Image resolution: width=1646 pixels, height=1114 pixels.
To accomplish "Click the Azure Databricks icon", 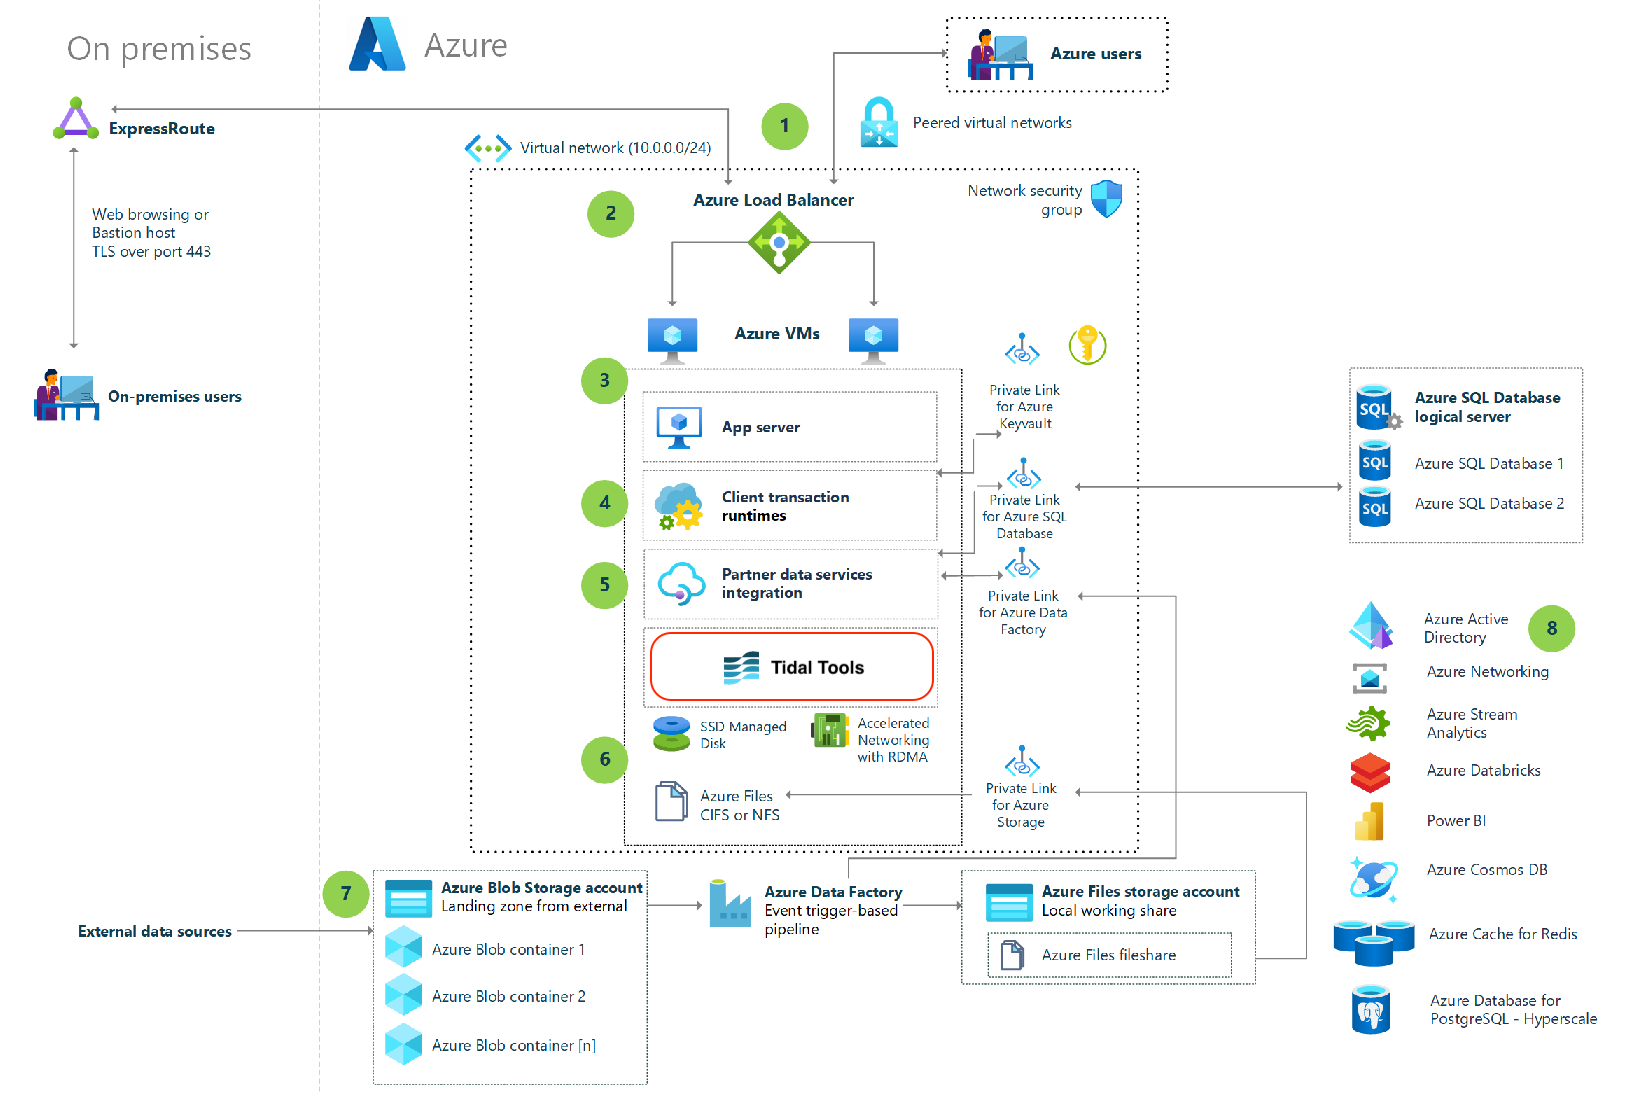I will click(1370, 772).
